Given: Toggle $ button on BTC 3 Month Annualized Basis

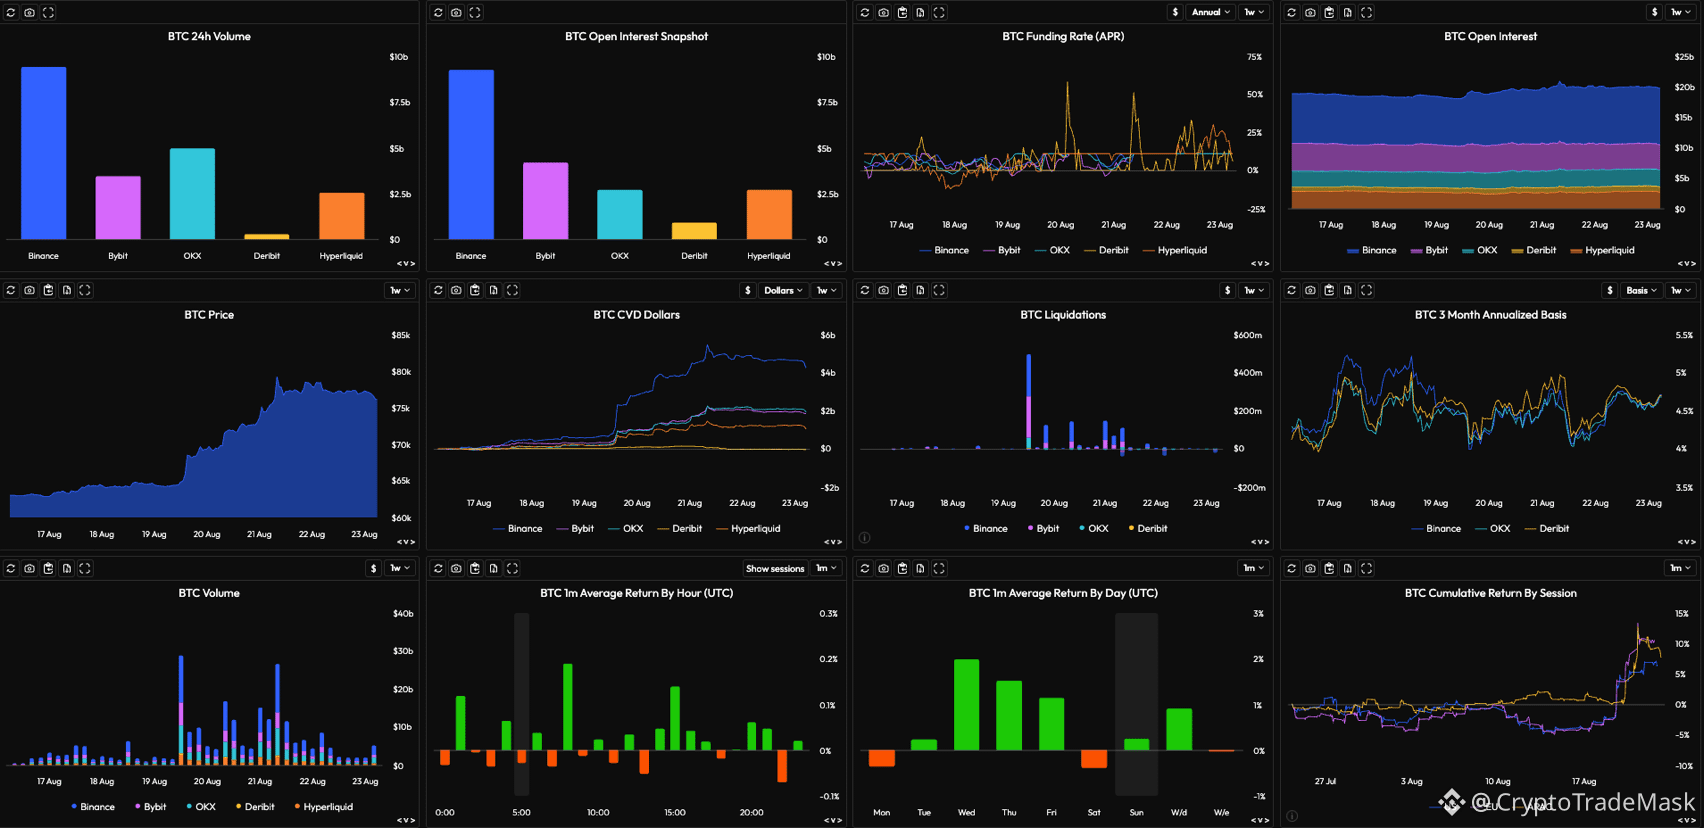Looking at the screenshot, I should (x=1609, y=291).
